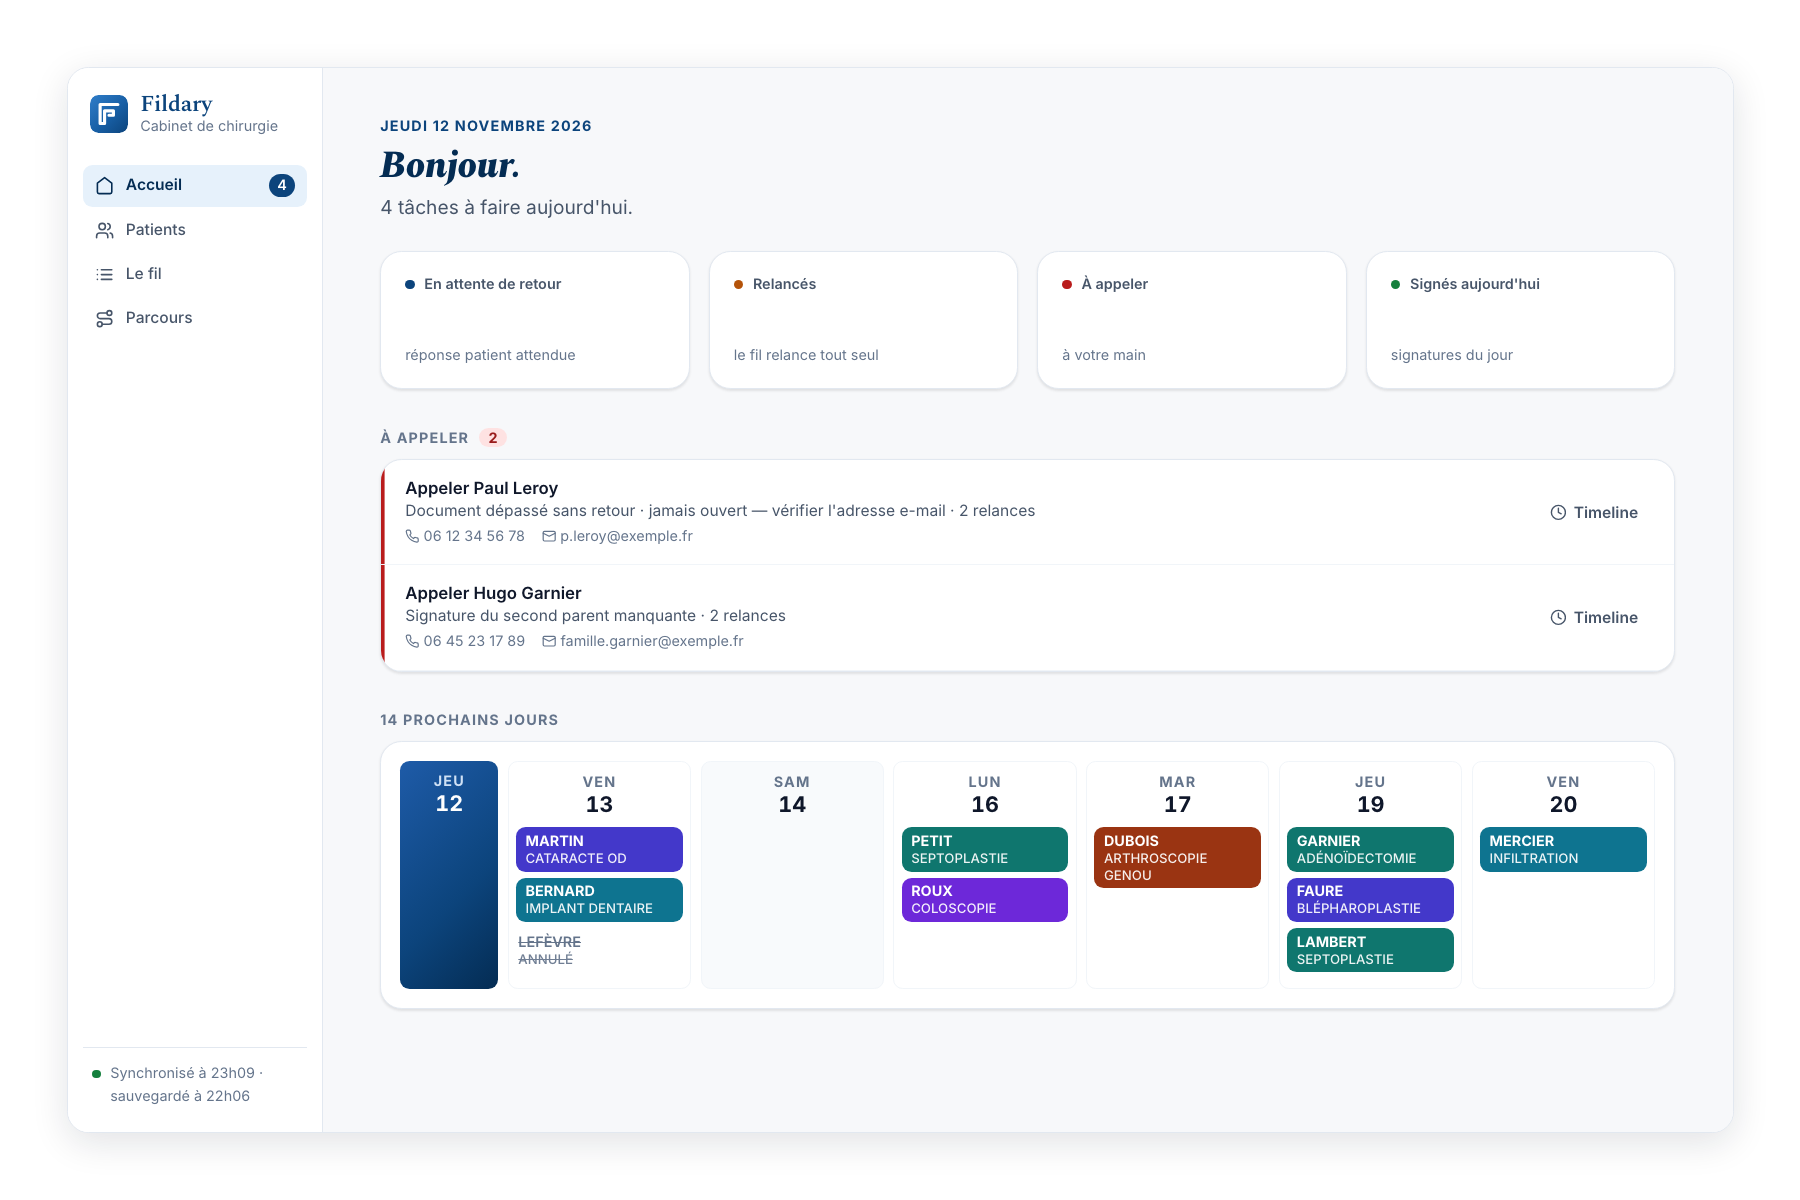Screen dimensions: 1800x1200
Task: Click the envelope icon beside famille.garnier@exemple.fr
Action: (x=549, y=641)
